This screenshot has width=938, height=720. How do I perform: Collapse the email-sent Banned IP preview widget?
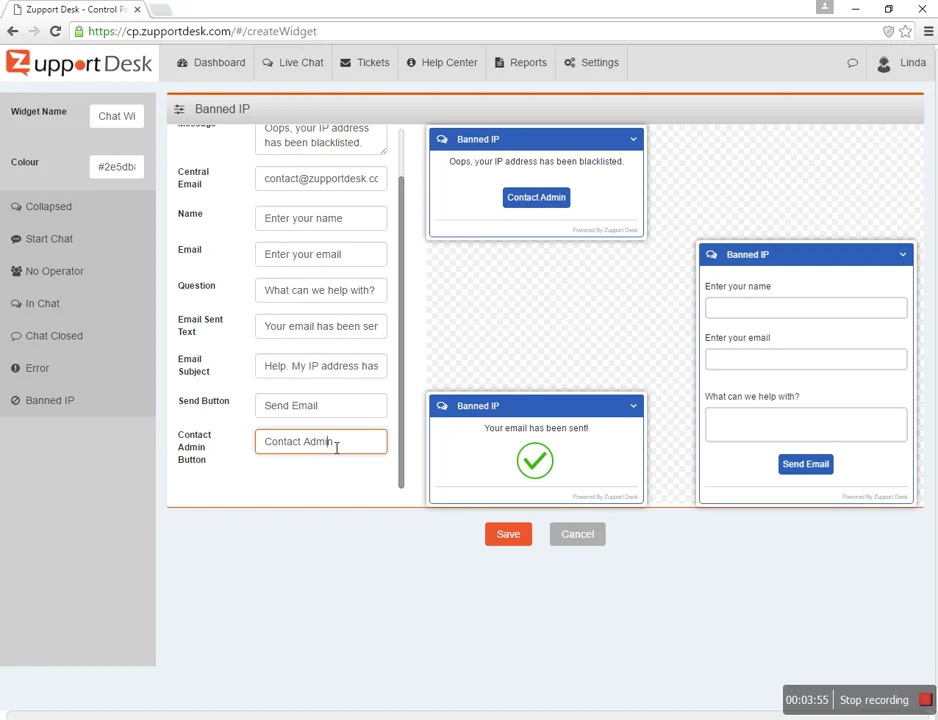pos(633,406)
